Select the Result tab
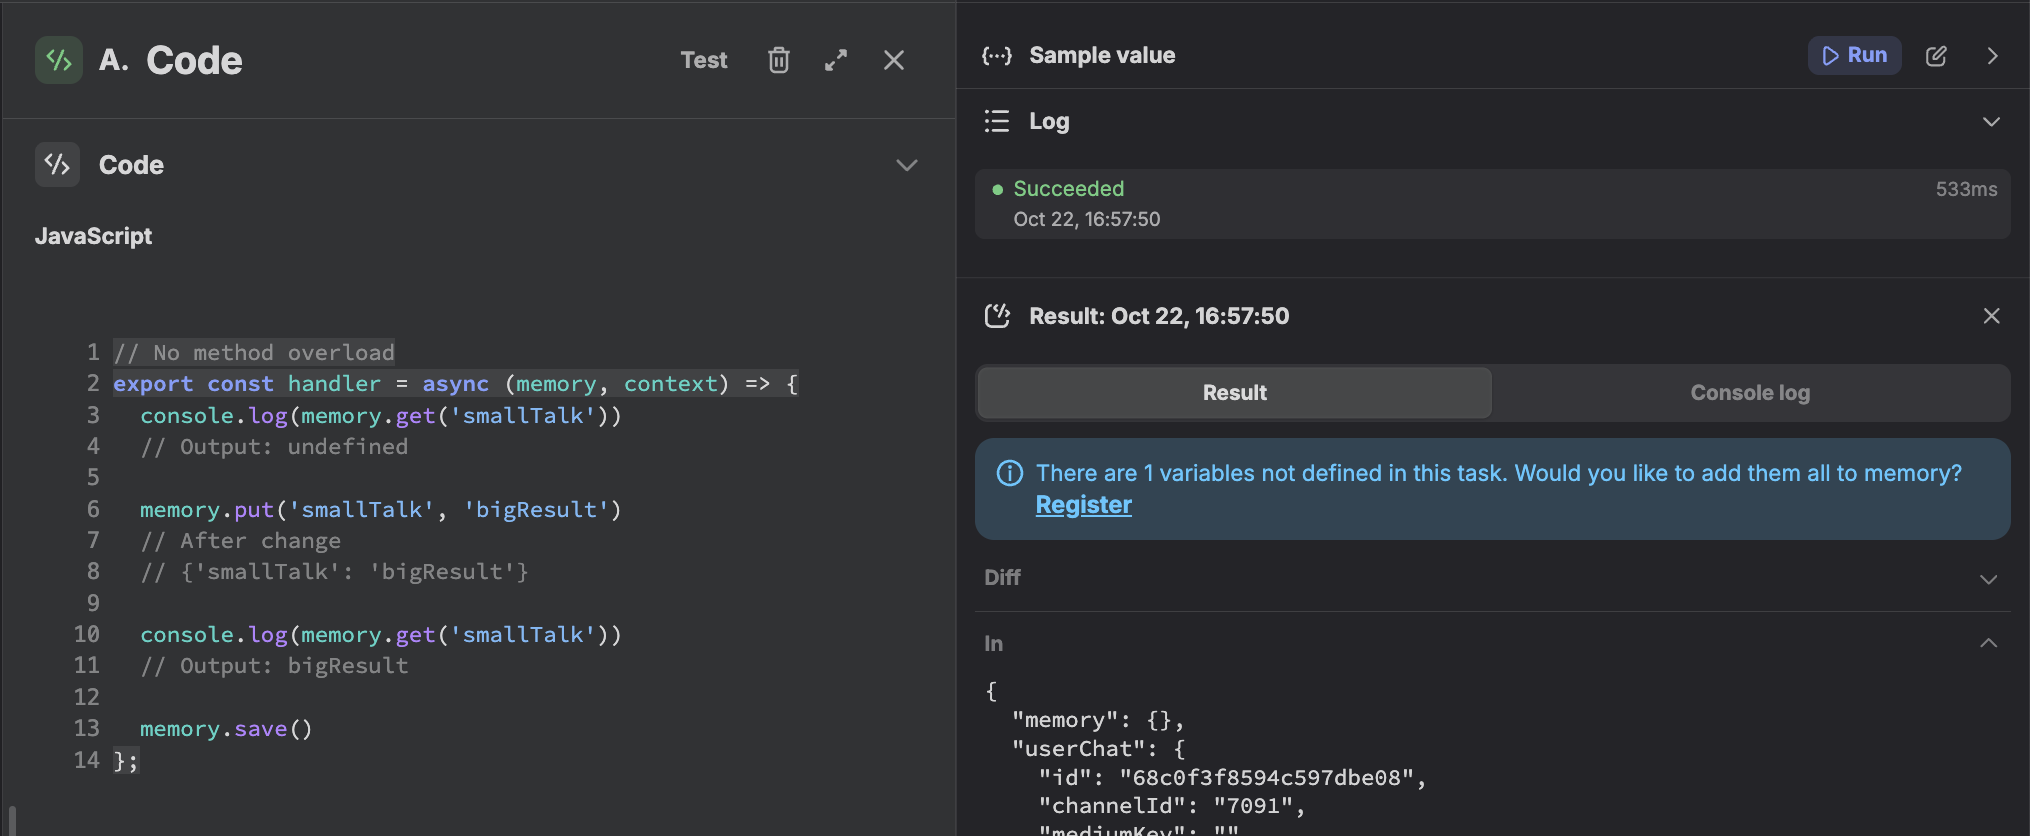2030x836 pixels. click(x=1234, y=393)
